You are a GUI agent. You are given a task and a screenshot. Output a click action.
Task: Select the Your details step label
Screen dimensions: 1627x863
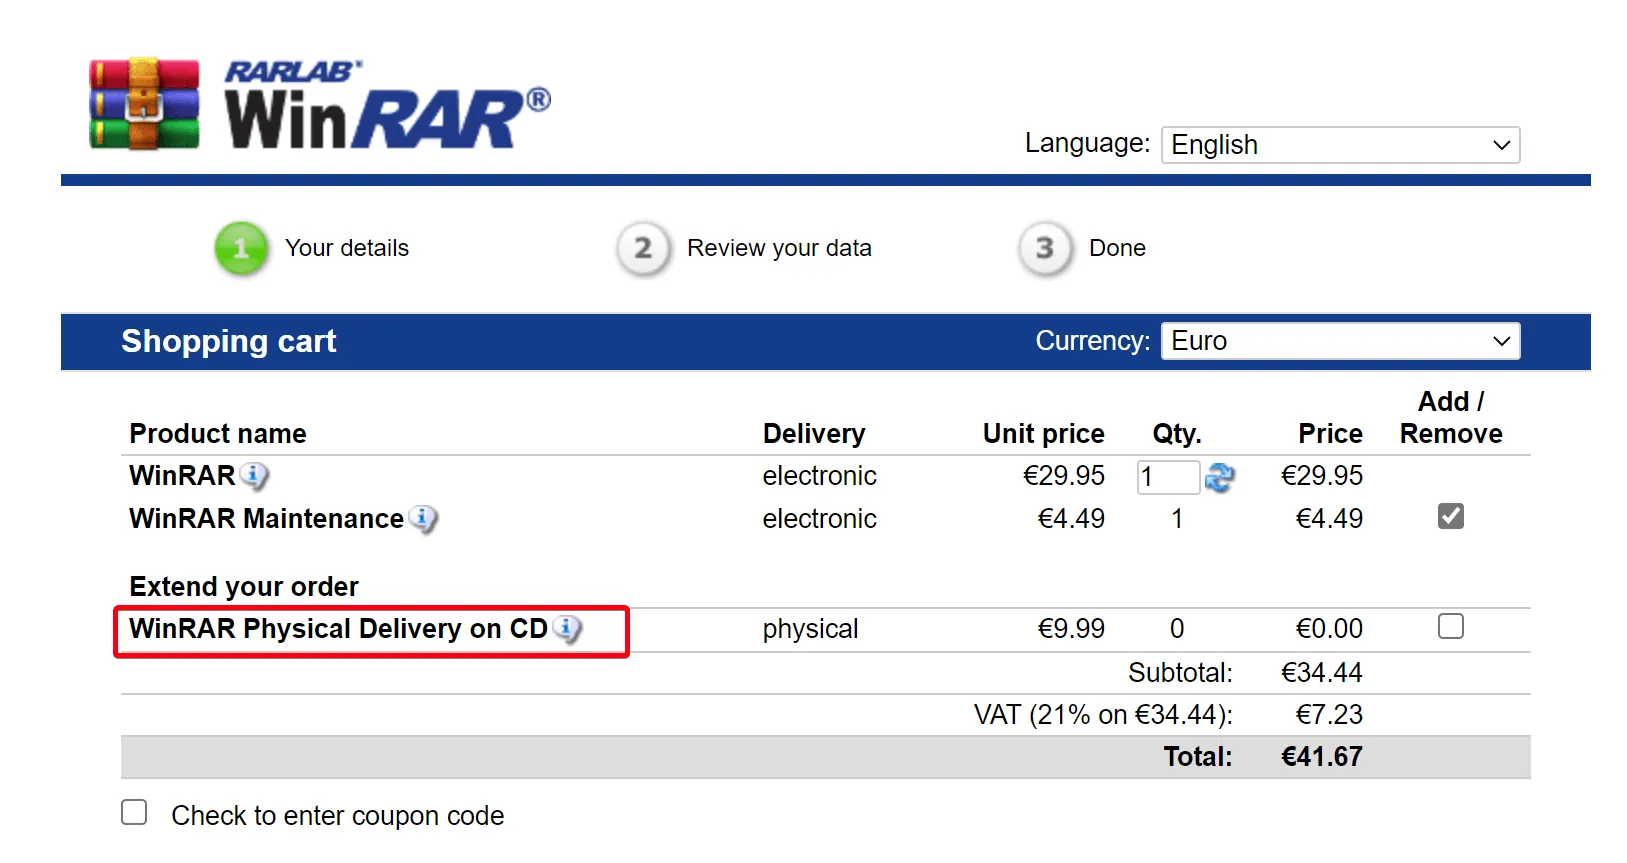(x=347, y=248)
